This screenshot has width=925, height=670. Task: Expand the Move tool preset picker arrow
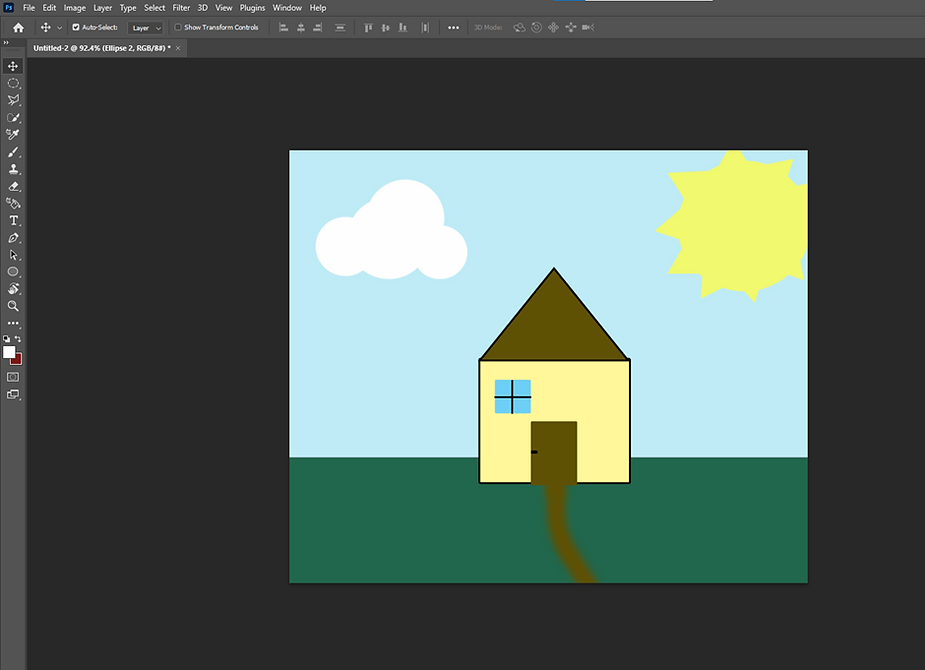pos(59,28)
